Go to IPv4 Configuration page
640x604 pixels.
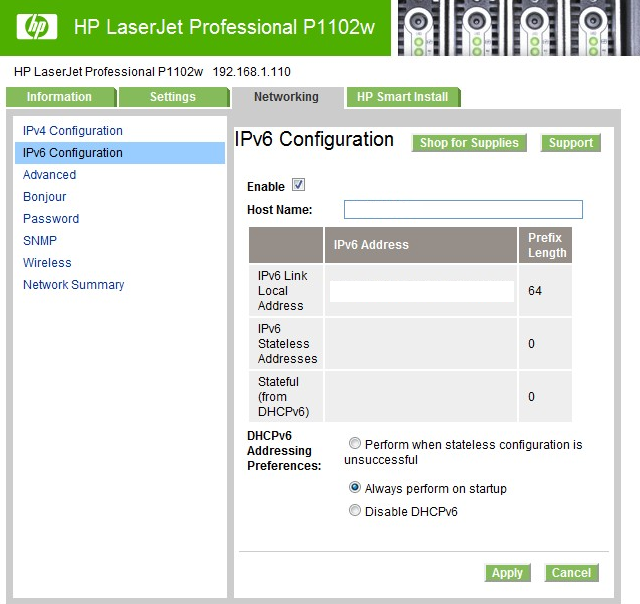click(73, 131)
